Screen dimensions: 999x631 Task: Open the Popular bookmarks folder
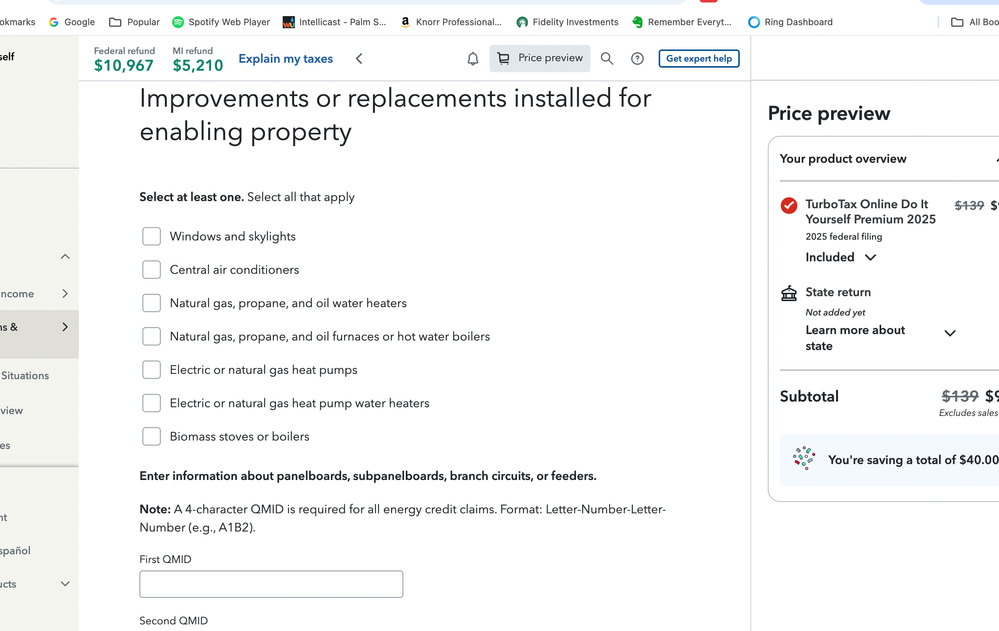pos(134,22)
